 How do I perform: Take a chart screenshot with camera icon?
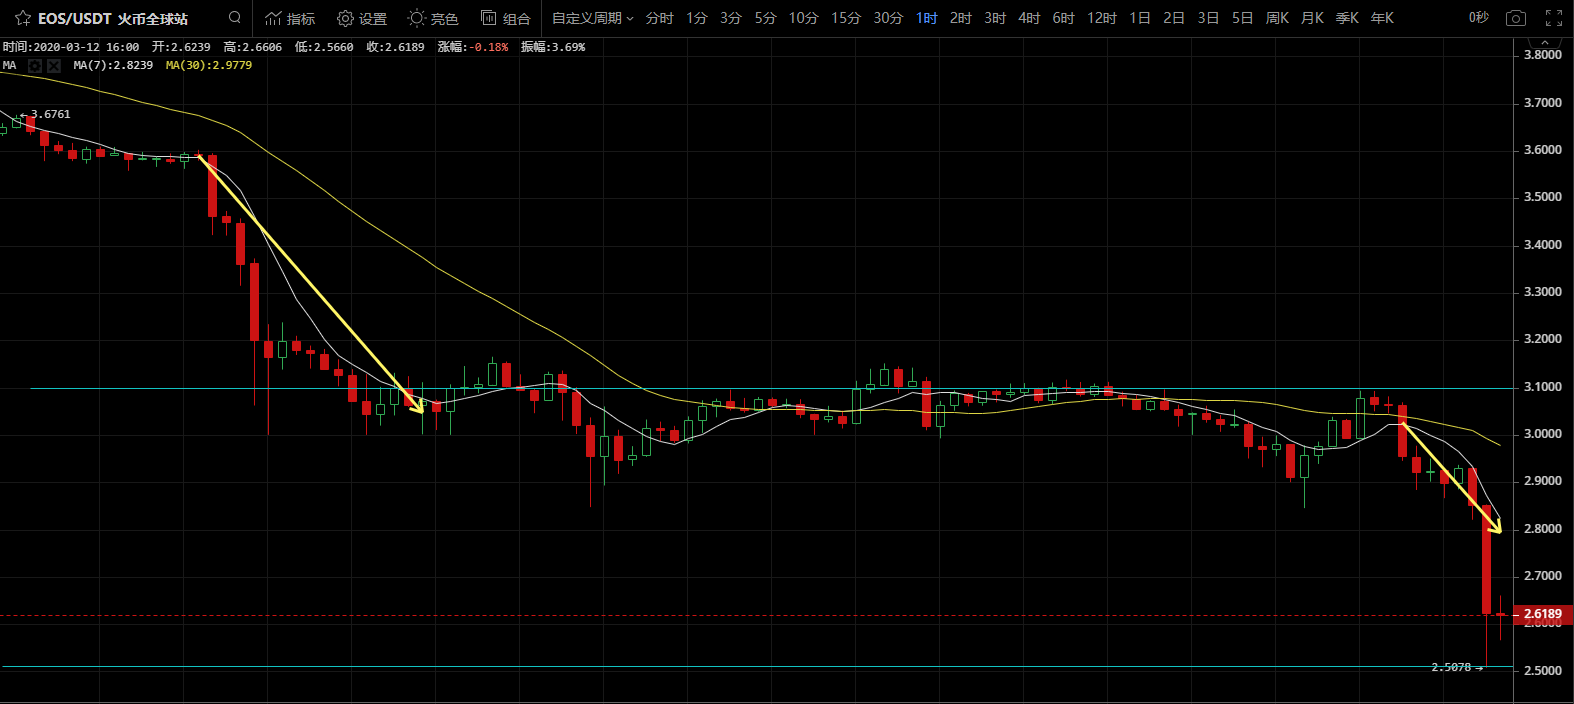1516,18
